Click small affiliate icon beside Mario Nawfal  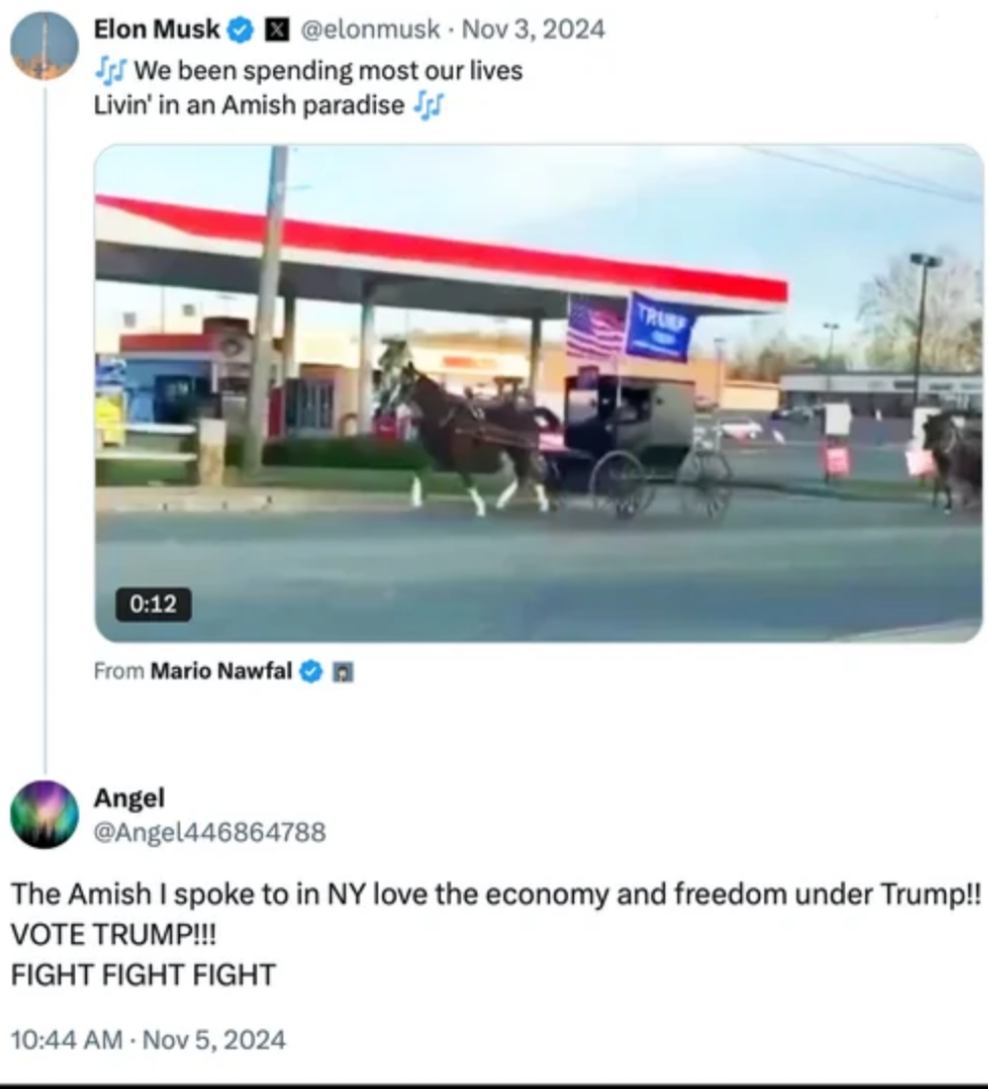click(x=343, y=672)
